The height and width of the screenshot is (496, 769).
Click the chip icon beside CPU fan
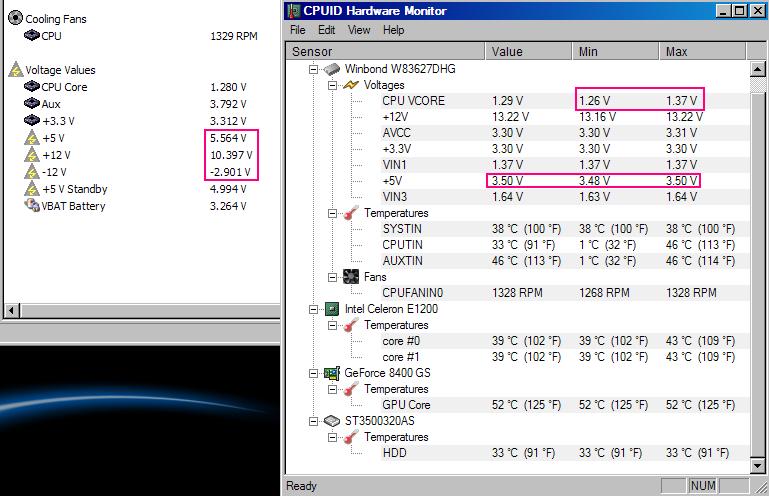[32, 35]
